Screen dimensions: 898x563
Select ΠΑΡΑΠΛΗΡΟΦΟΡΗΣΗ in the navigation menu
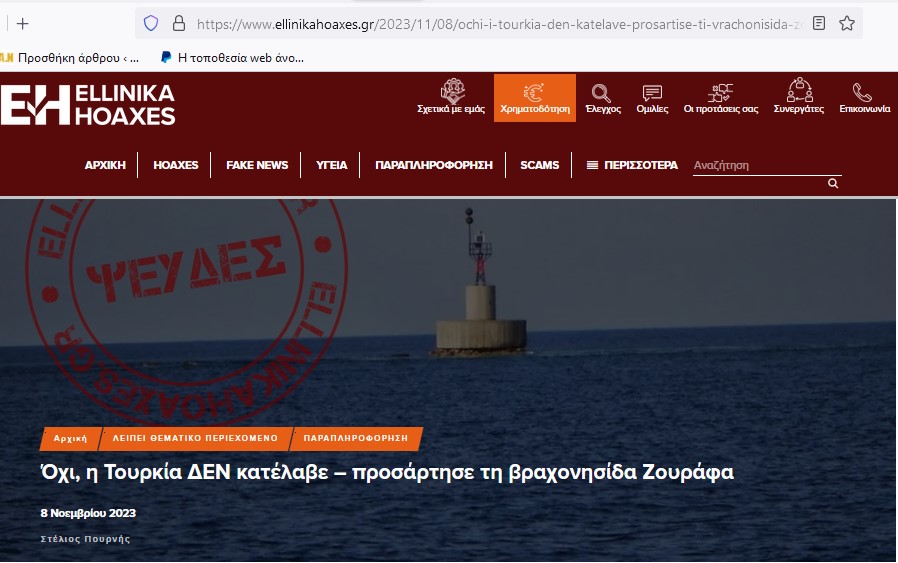click(x=434, y=165)
